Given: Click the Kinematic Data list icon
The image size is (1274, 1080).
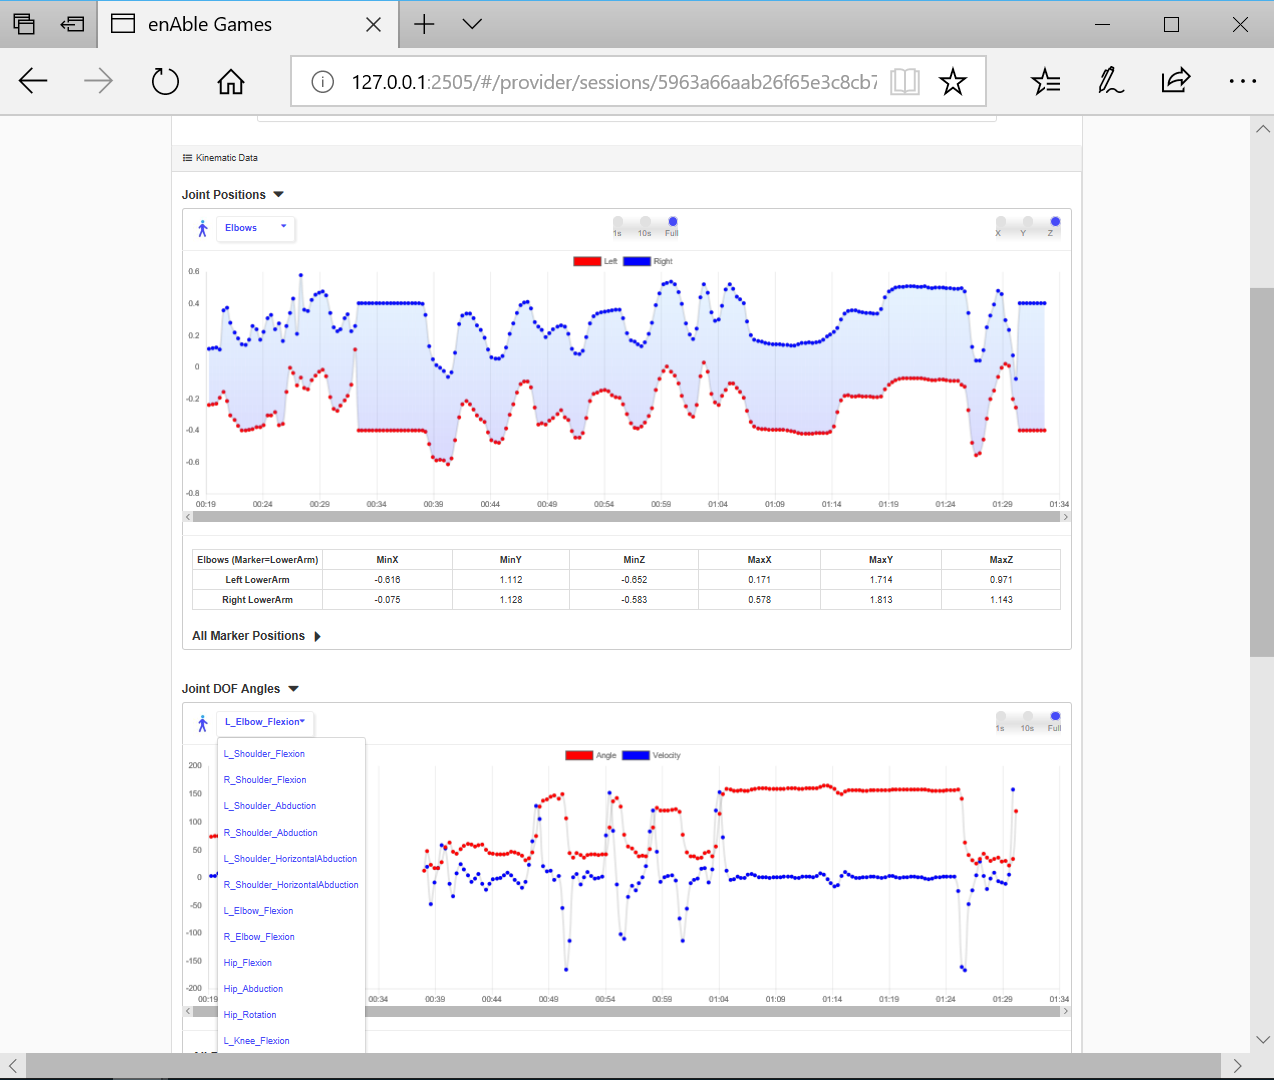Looking at the screenshot, I should (187, 158).
